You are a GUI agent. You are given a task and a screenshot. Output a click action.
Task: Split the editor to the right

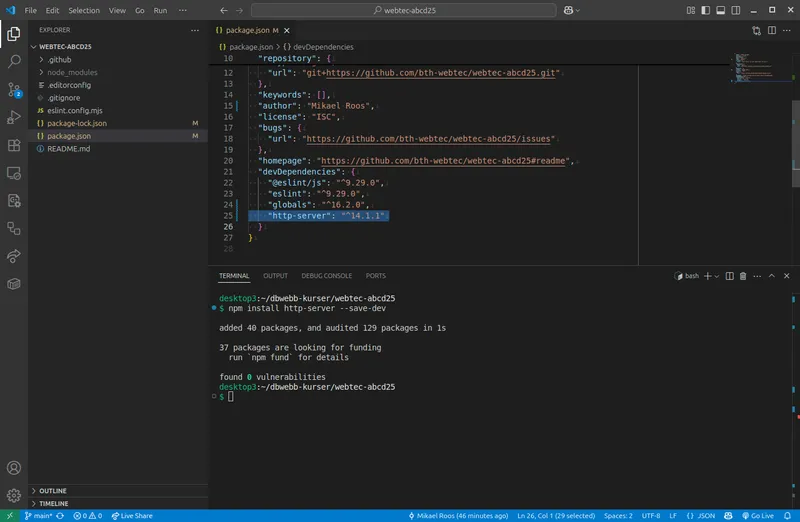(772, 31)
